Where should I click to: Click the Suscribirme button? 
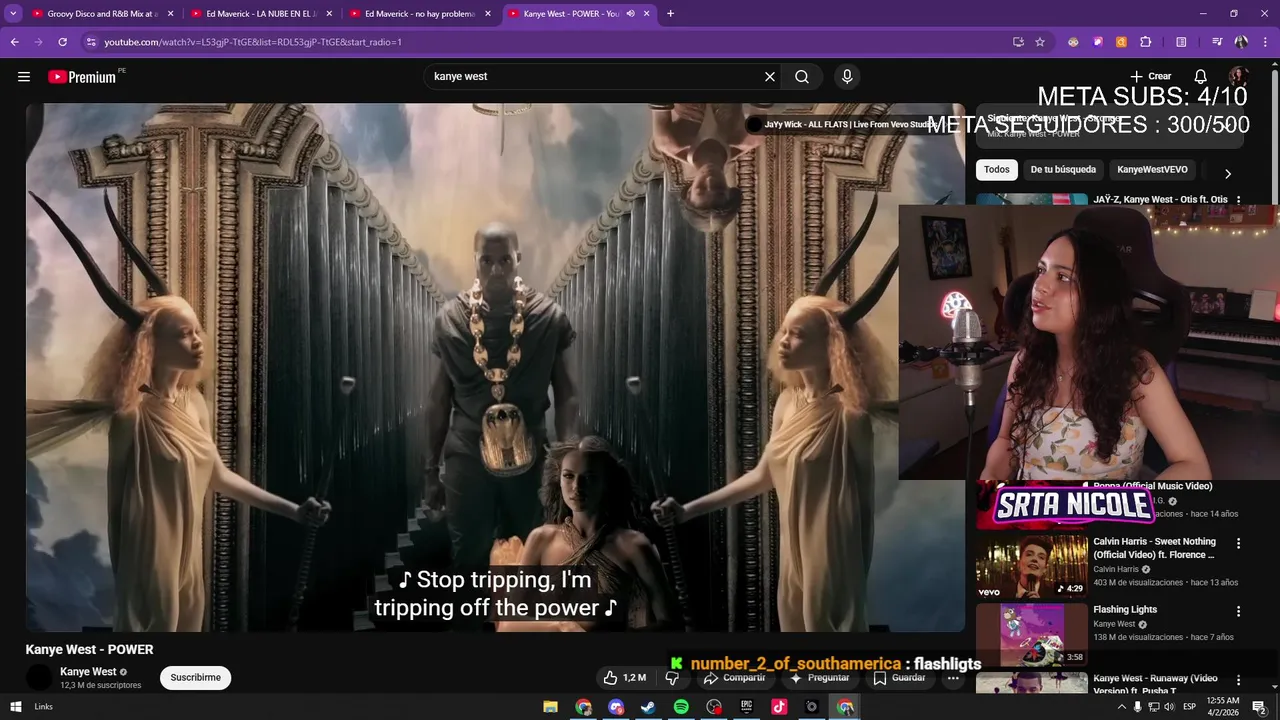point(195,678)
